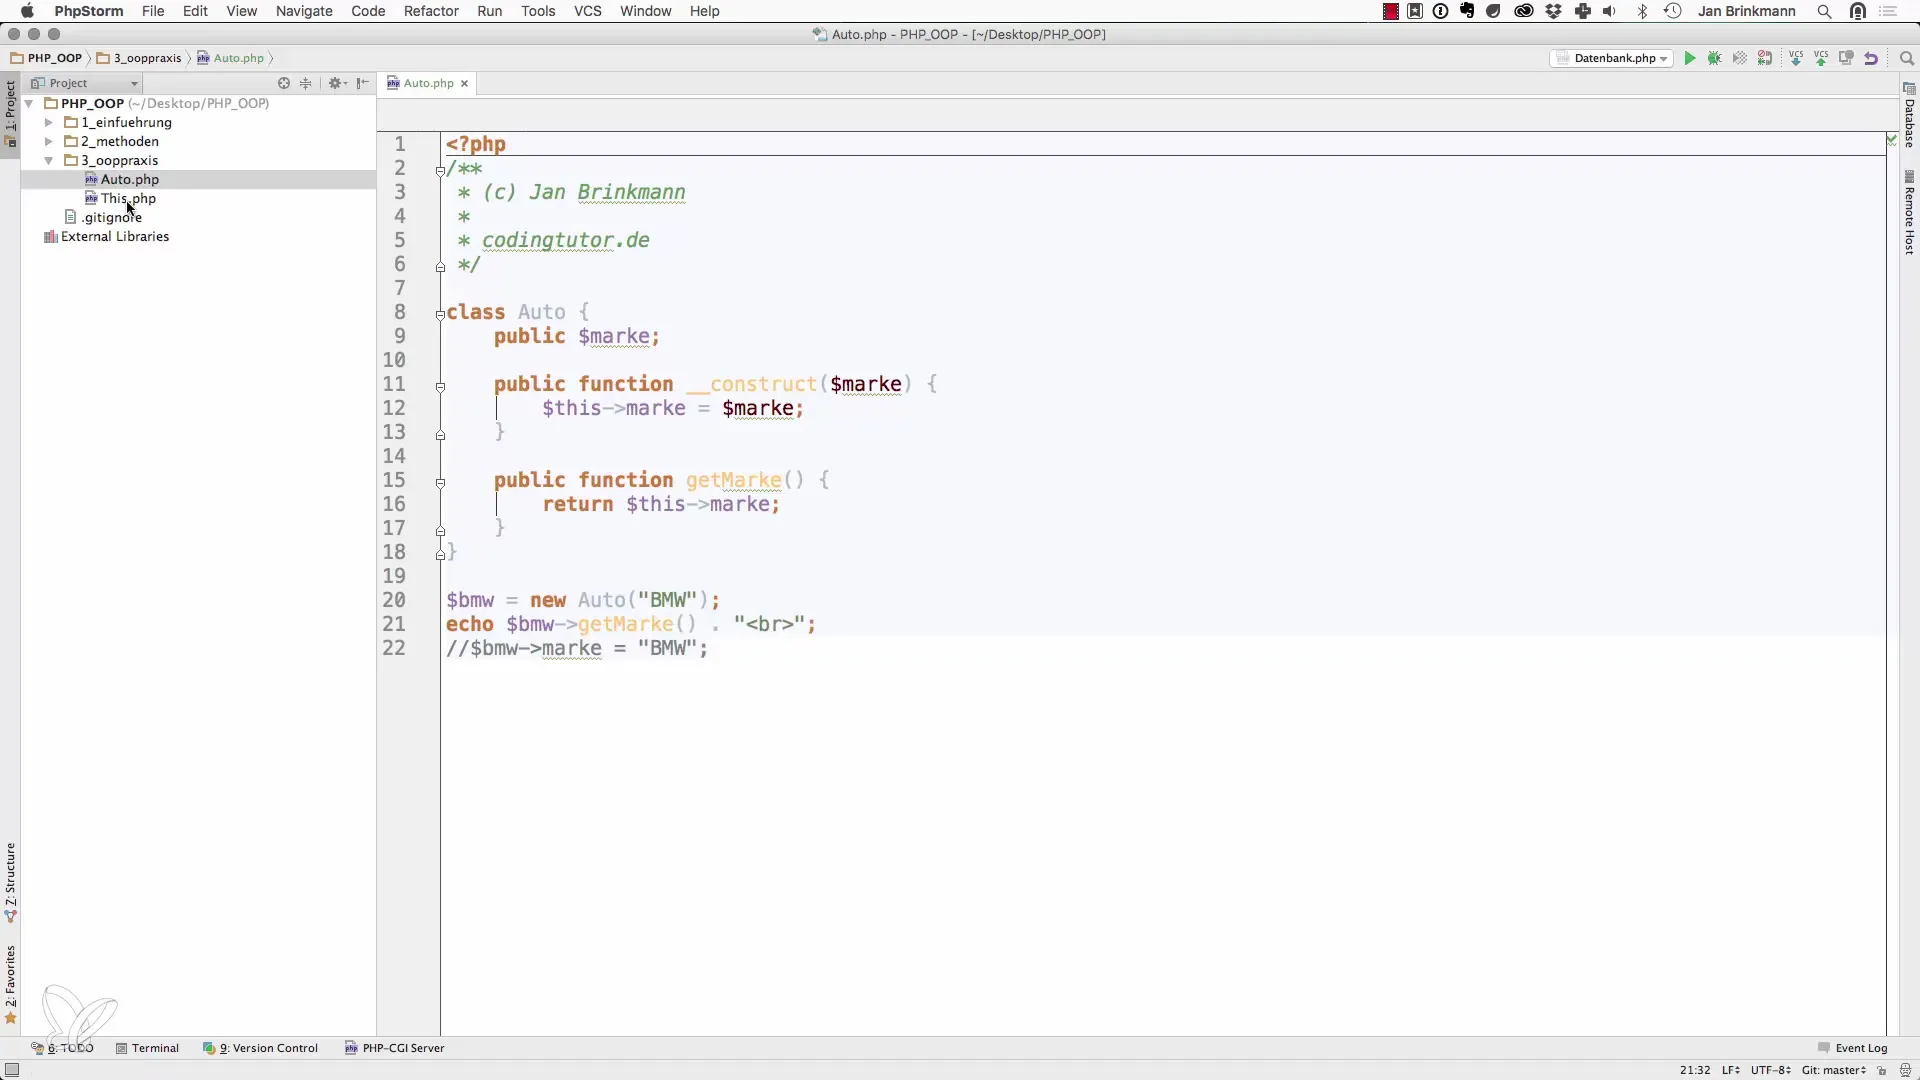The image size is (1920, 1080).
Task: Toggle code fold at the doc comment start
Action: pyautogui.click(x=440, y=170)
